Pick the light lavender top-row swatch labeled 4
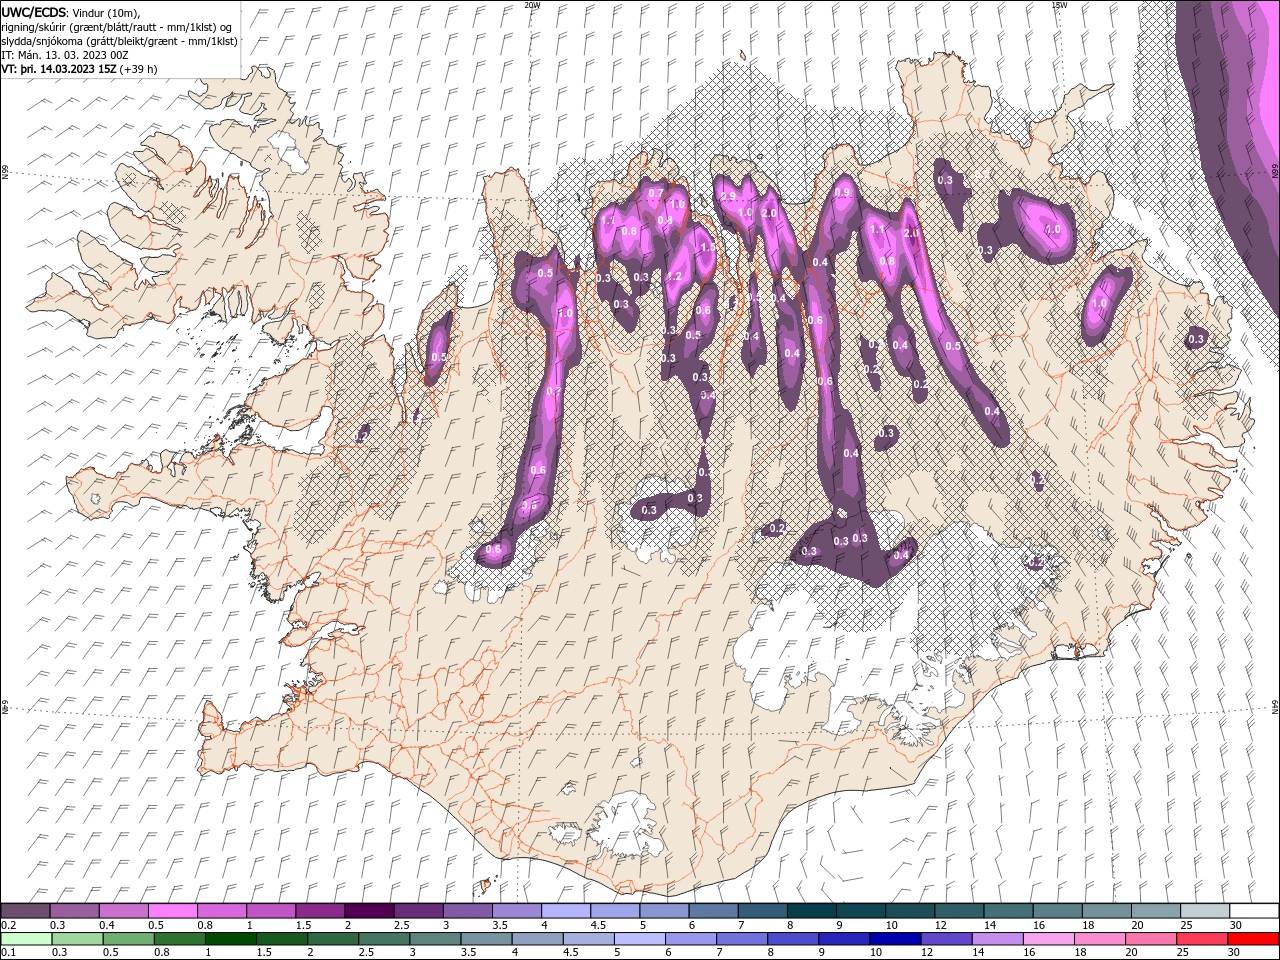The width and height of the screenshot is (1280, 960). click(x=566, y=911)
